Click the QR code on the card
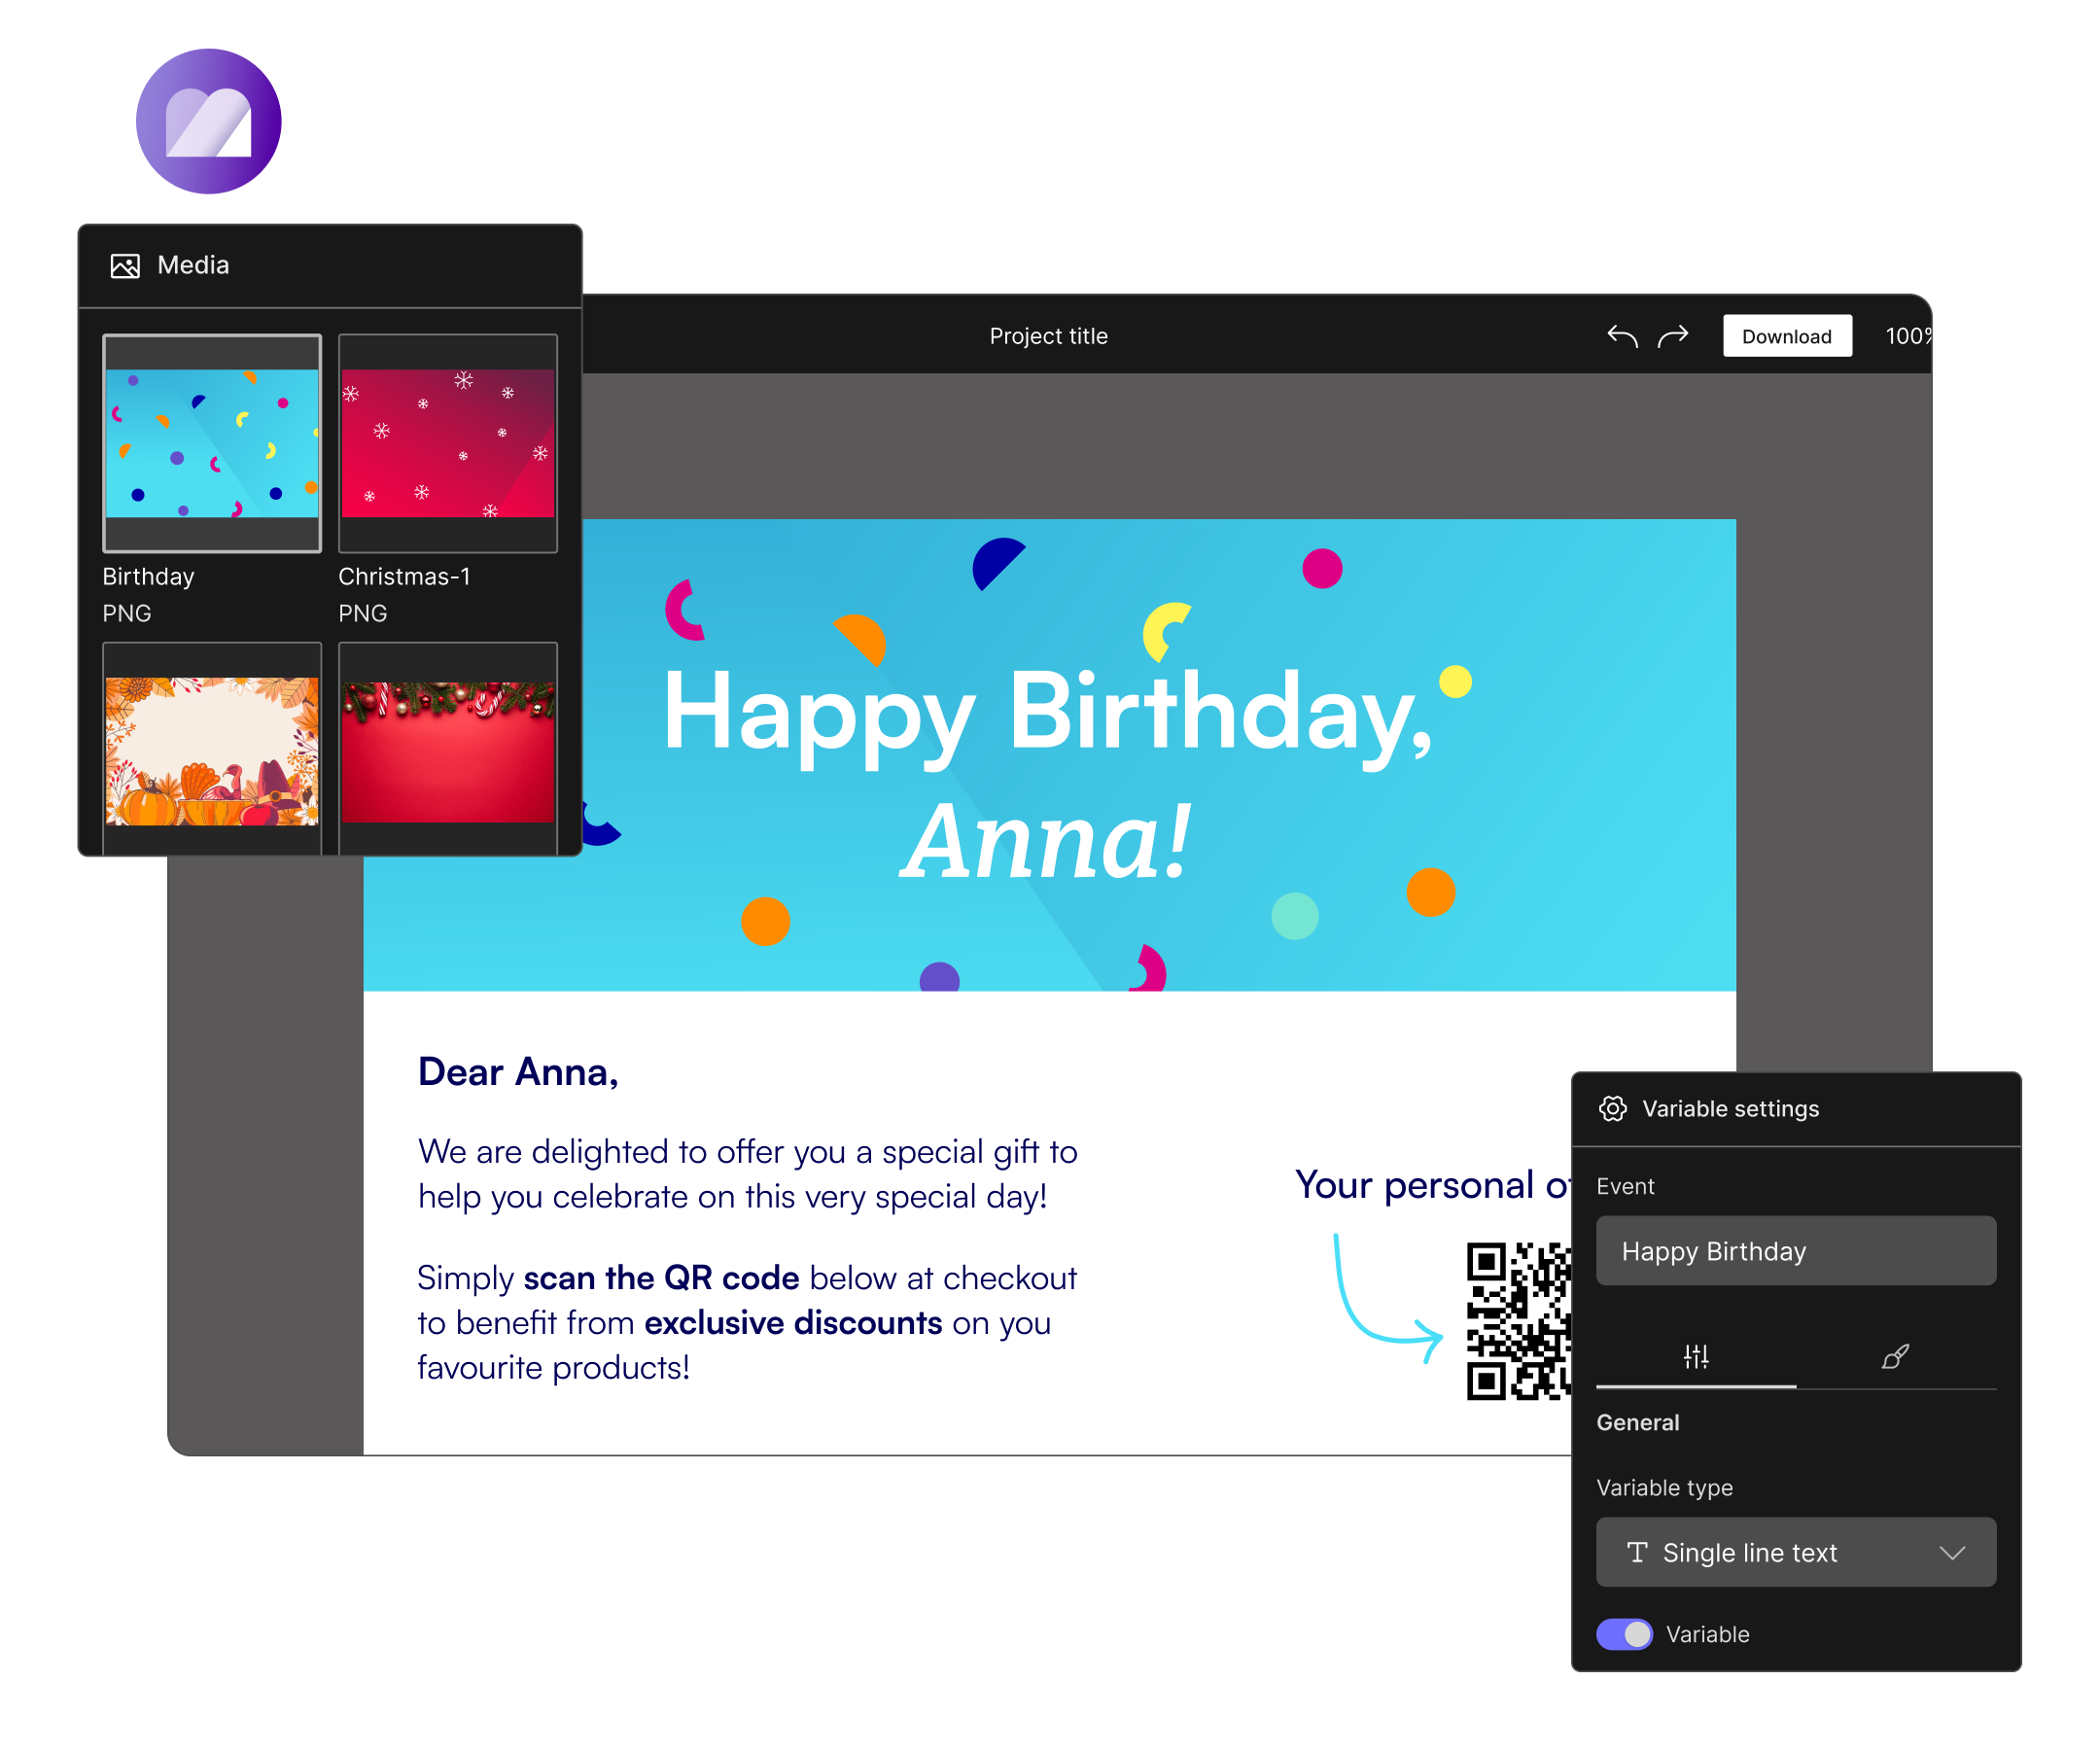Viewport: 2100px width, 1750px height. tap(1518, 1321)
